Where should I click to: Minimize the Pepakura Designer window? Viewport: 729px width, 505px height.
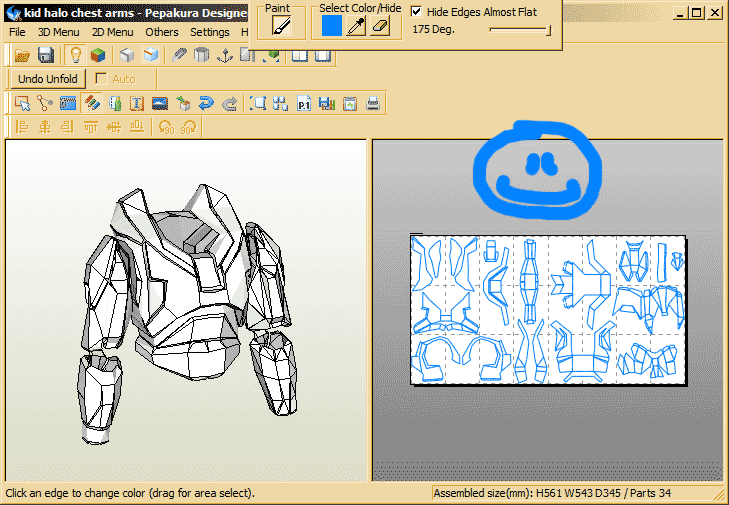tap(680, 13)
